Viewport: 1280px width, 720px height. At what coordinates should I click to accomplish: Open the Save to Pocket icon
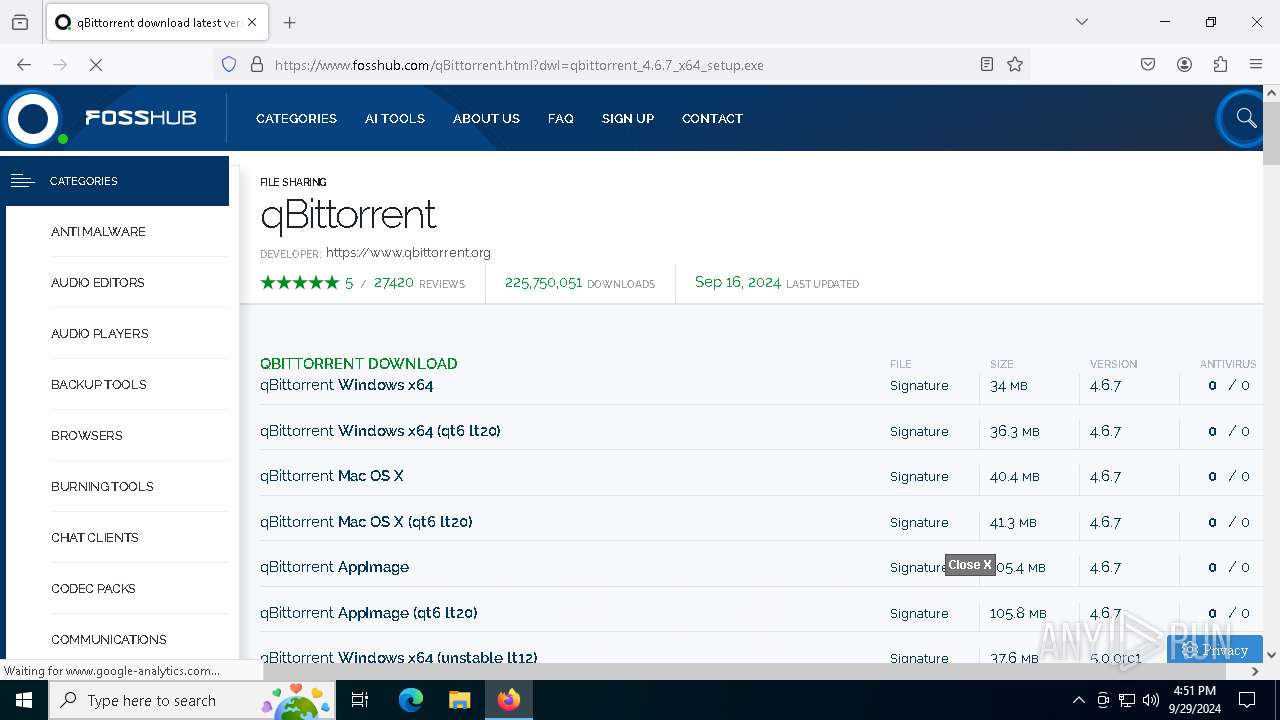[1148, 65]
